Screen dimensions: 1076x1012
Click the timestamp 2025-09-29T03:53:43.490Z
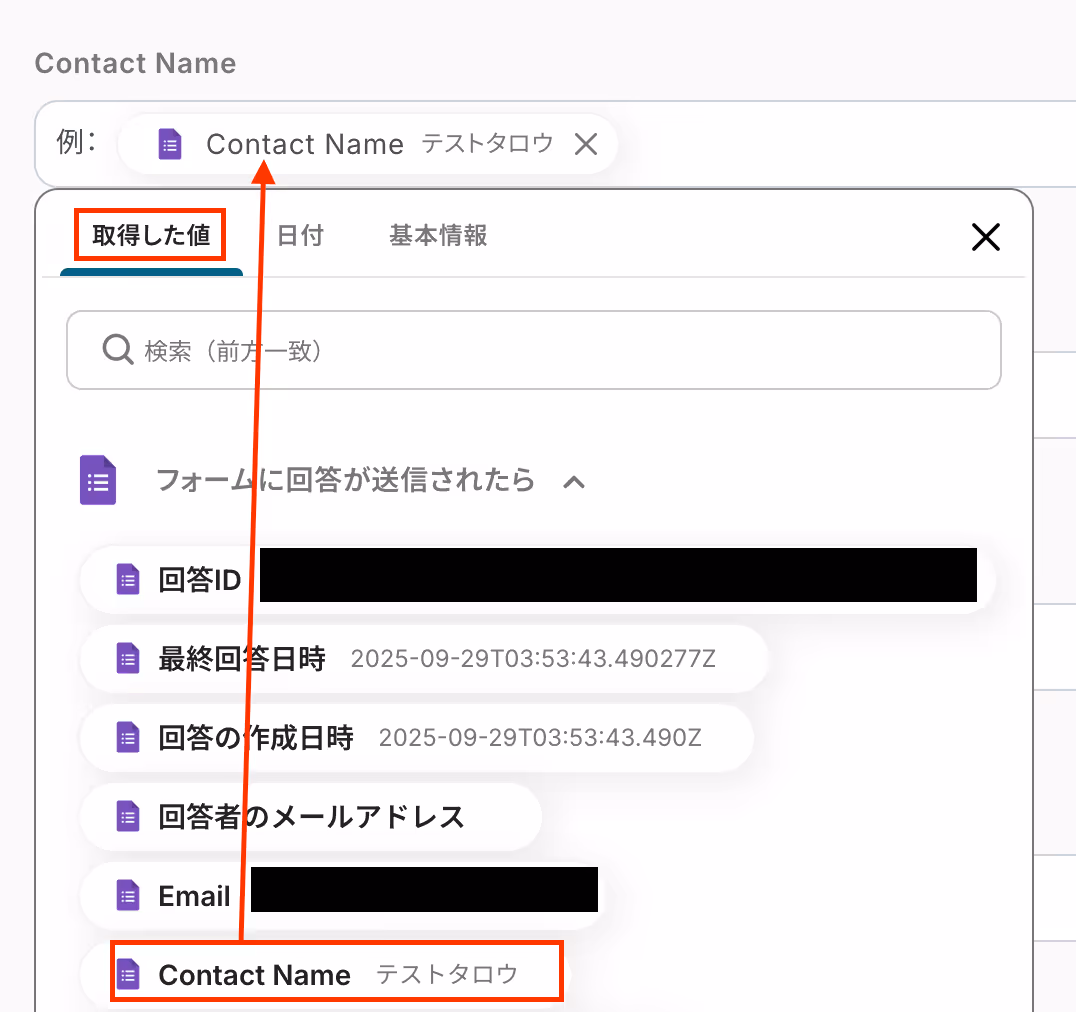coord(540,738)
